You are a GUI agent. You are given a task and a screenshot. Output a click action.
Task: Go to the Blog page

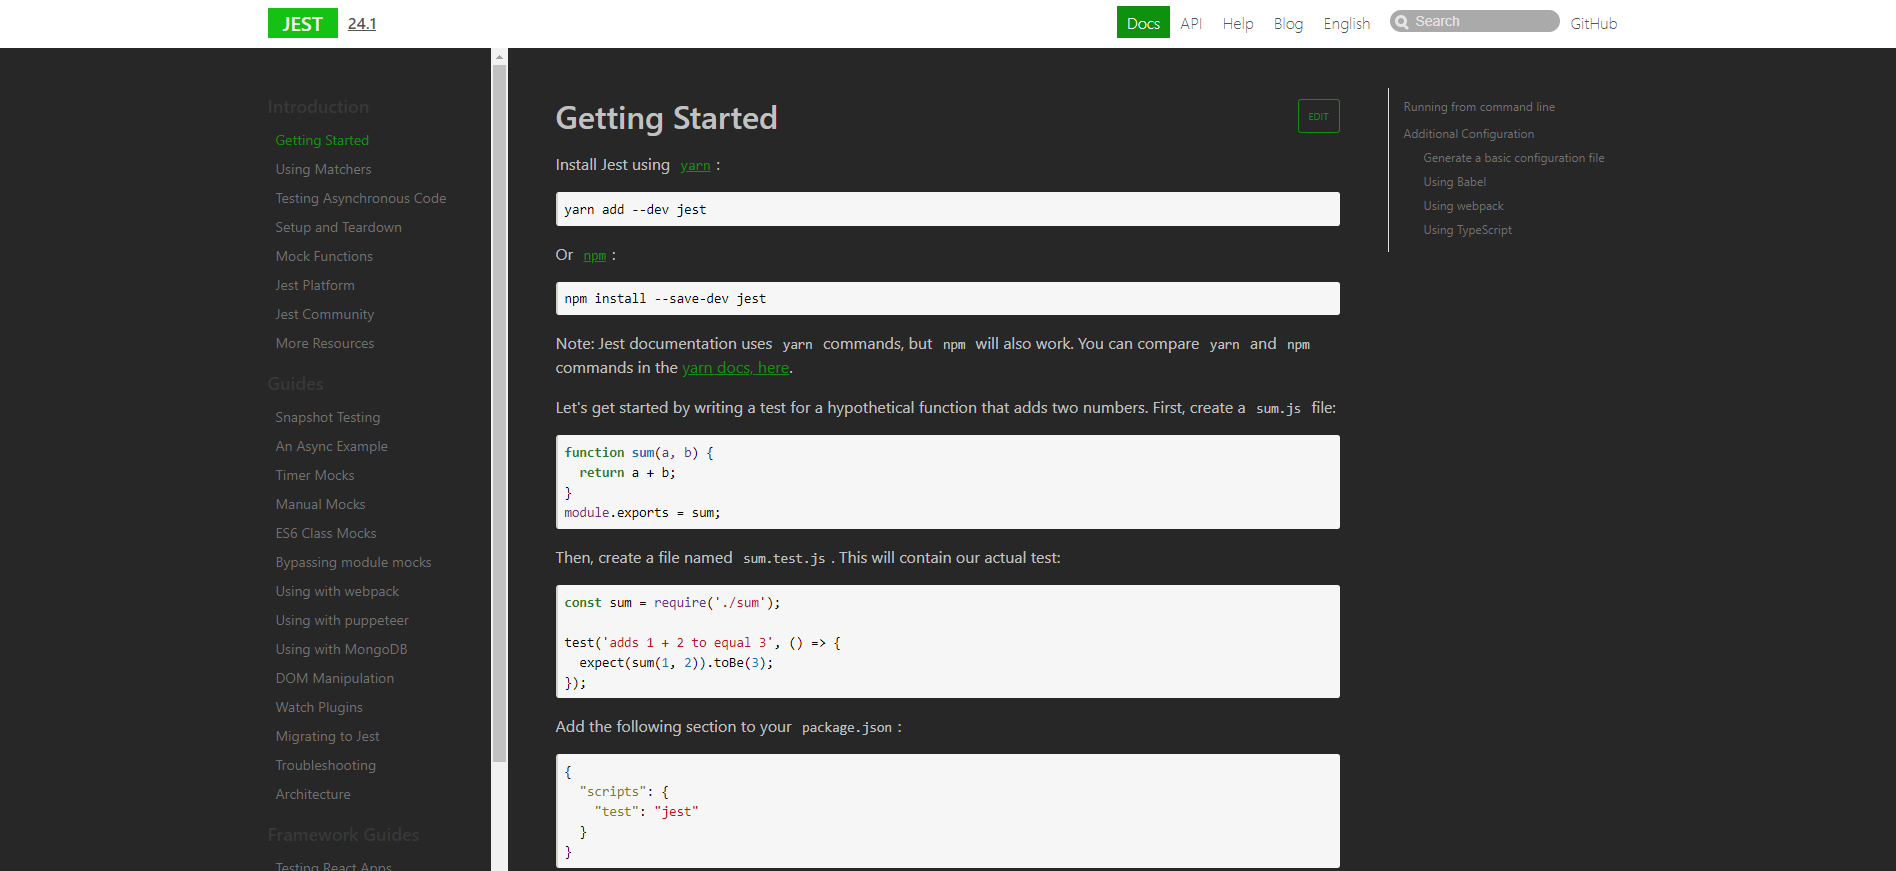pyautogui.click(x=1288, y=23)
